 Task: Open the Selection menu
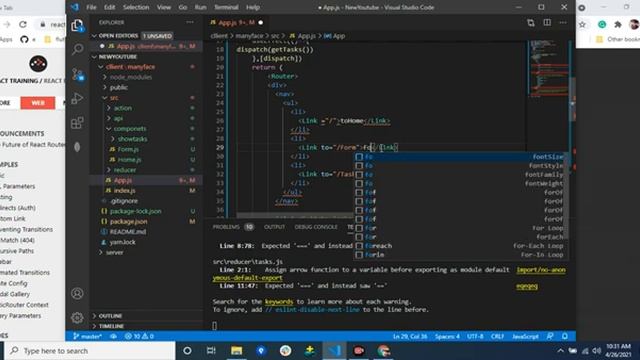pyautogui.click(x=136, y=7)
